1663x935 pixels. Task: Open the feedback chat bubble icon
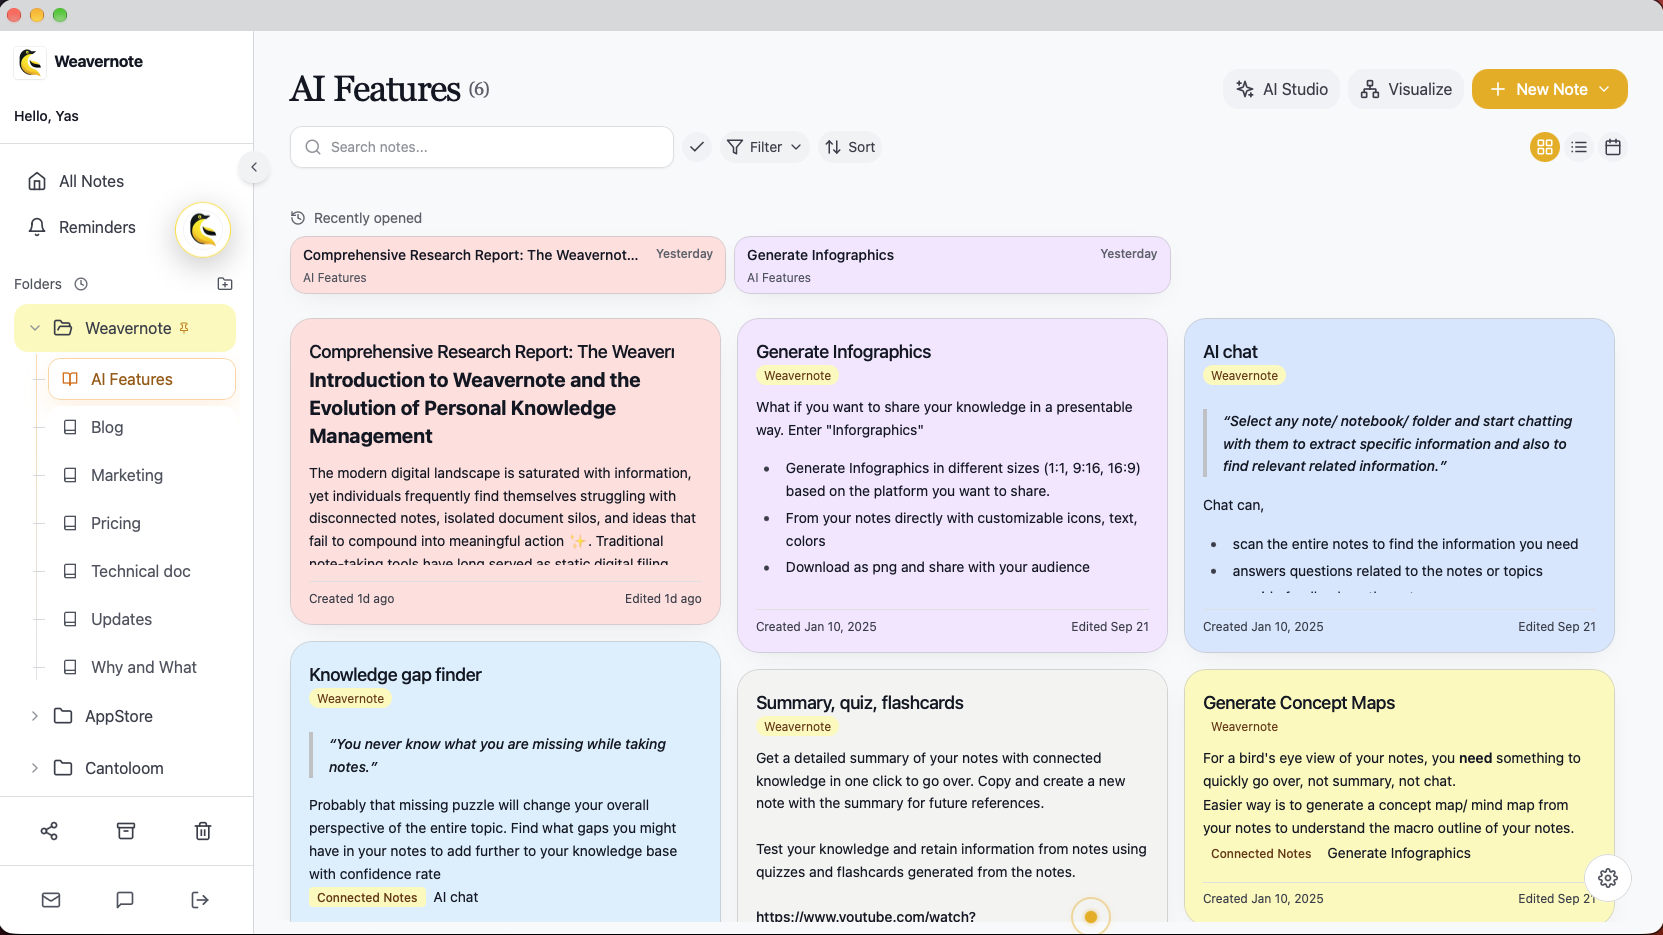tap(125, 900)
